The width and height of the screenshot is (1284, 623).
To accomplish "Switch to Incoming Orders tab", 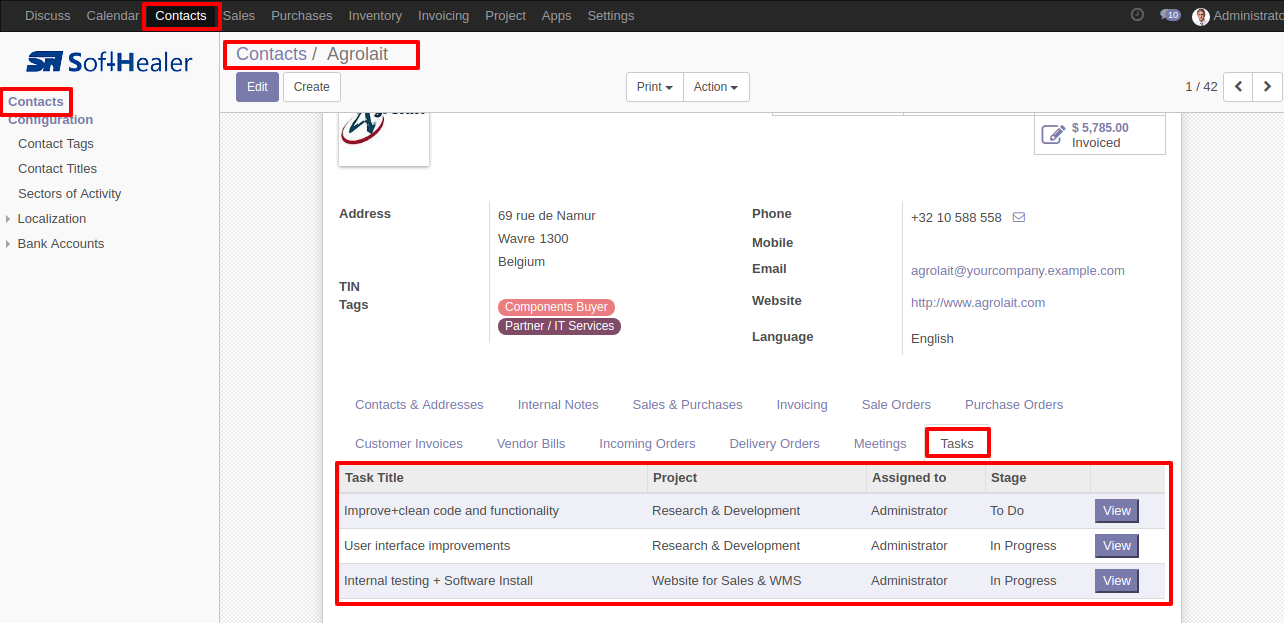I will (x=647, y=444).
